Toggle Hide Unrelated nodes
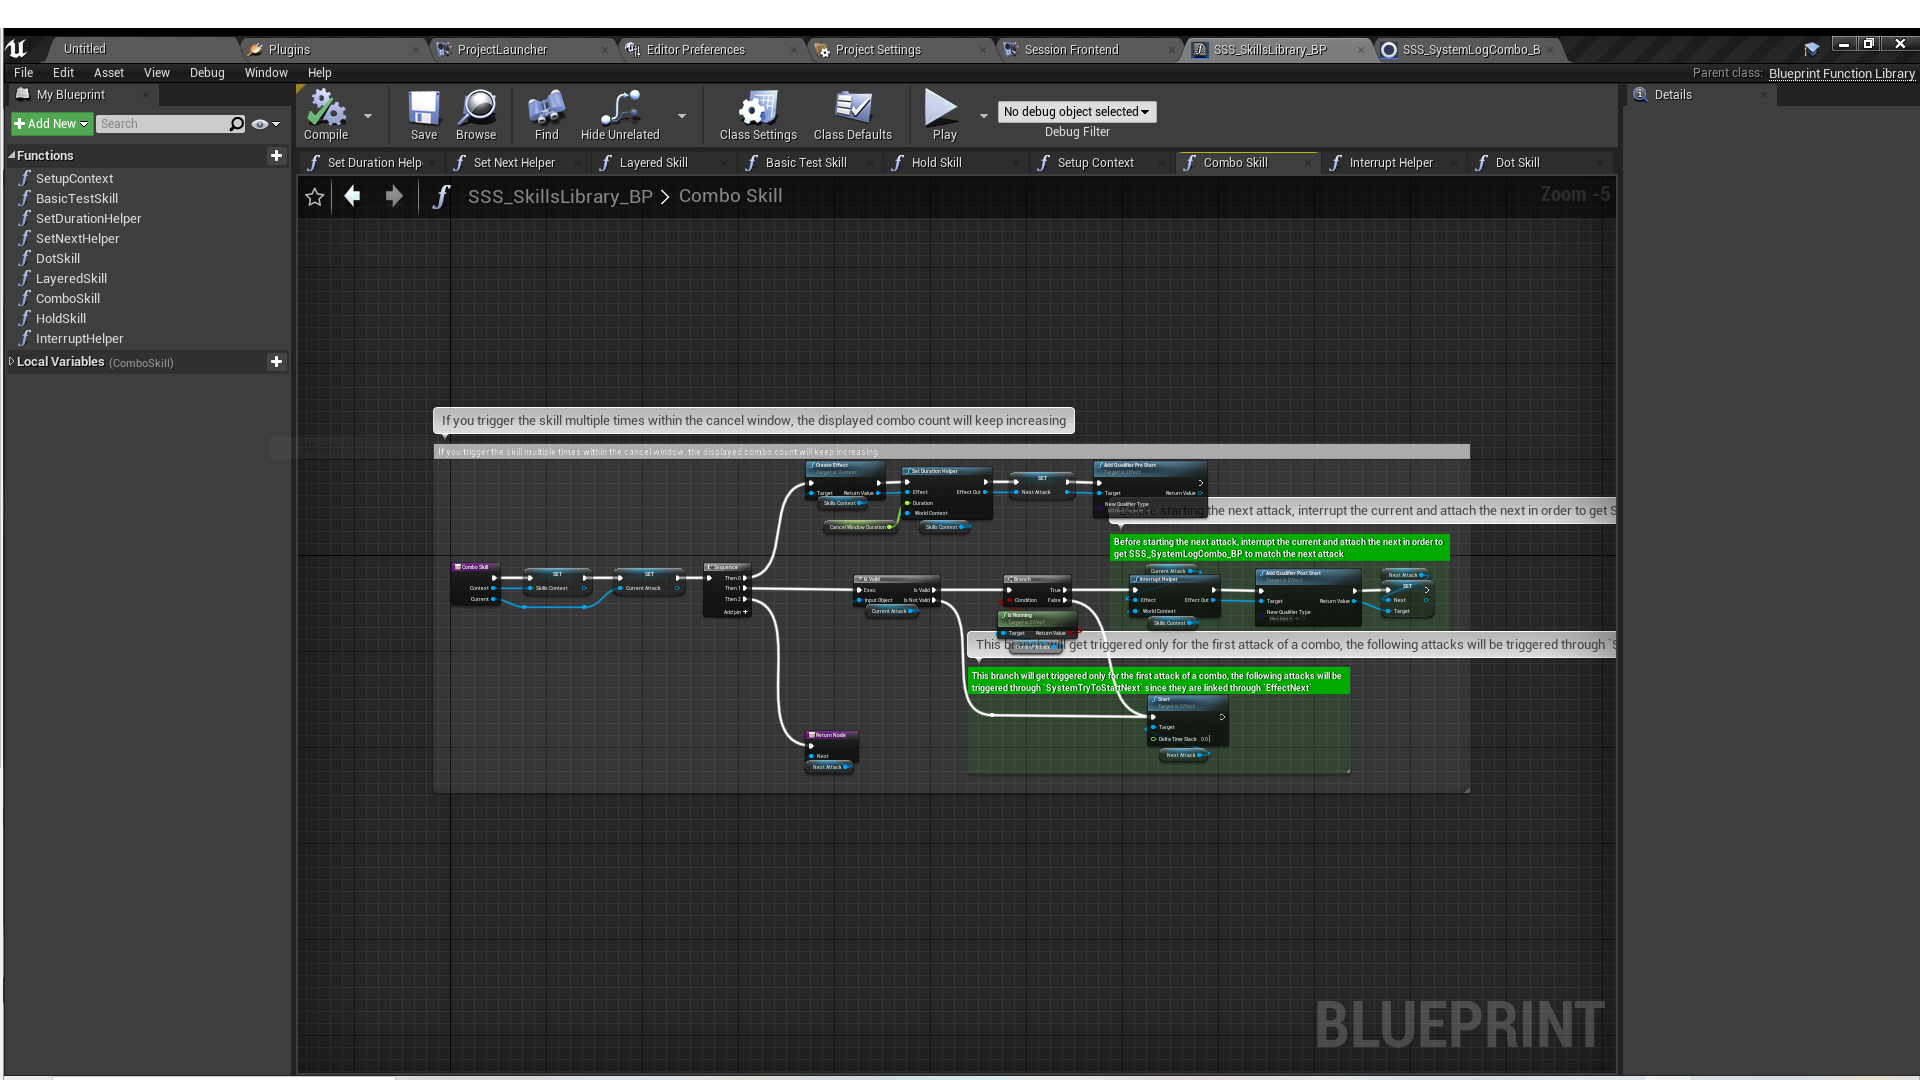 click(x=619, y=114)
